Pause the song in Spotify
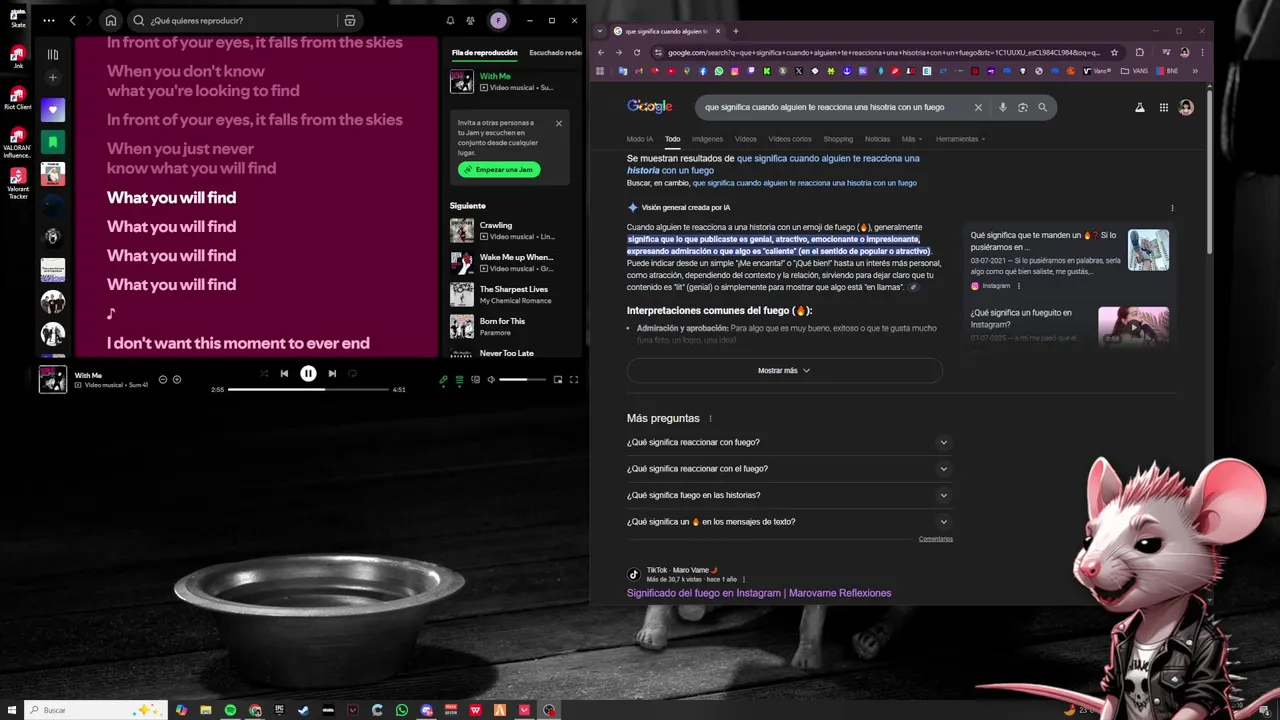 pyautogui.click(x=308, y=373)
